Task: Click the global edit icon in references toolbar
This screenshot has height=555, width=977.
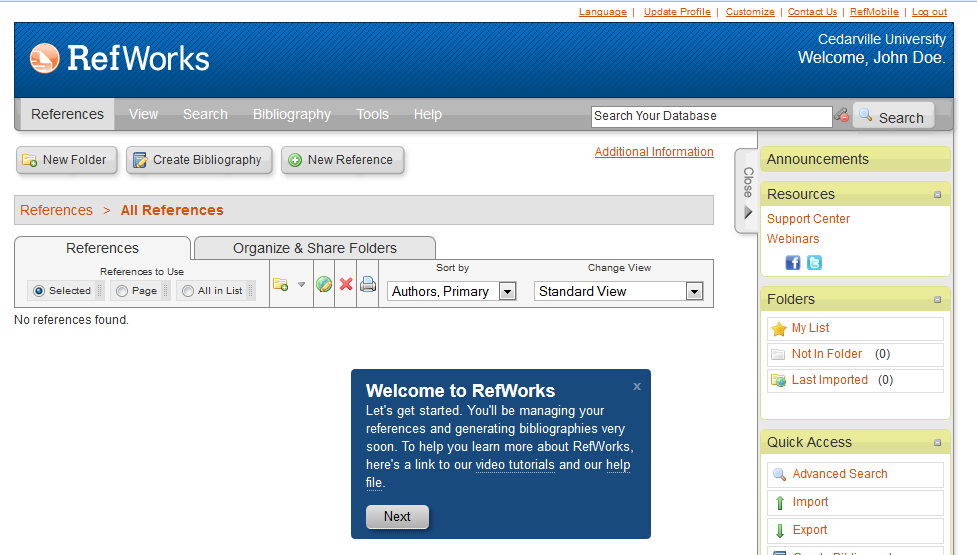Action: click(324, 284)
